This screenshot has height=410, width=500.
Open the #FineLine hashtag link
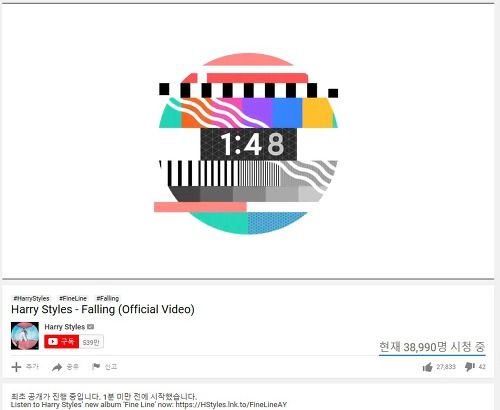tap(73, 298)
